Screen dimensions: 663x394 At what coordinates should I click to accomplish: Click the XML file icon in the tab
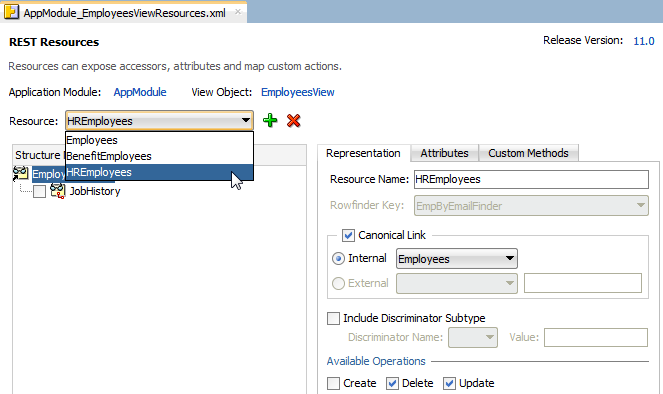click(11, 12)
